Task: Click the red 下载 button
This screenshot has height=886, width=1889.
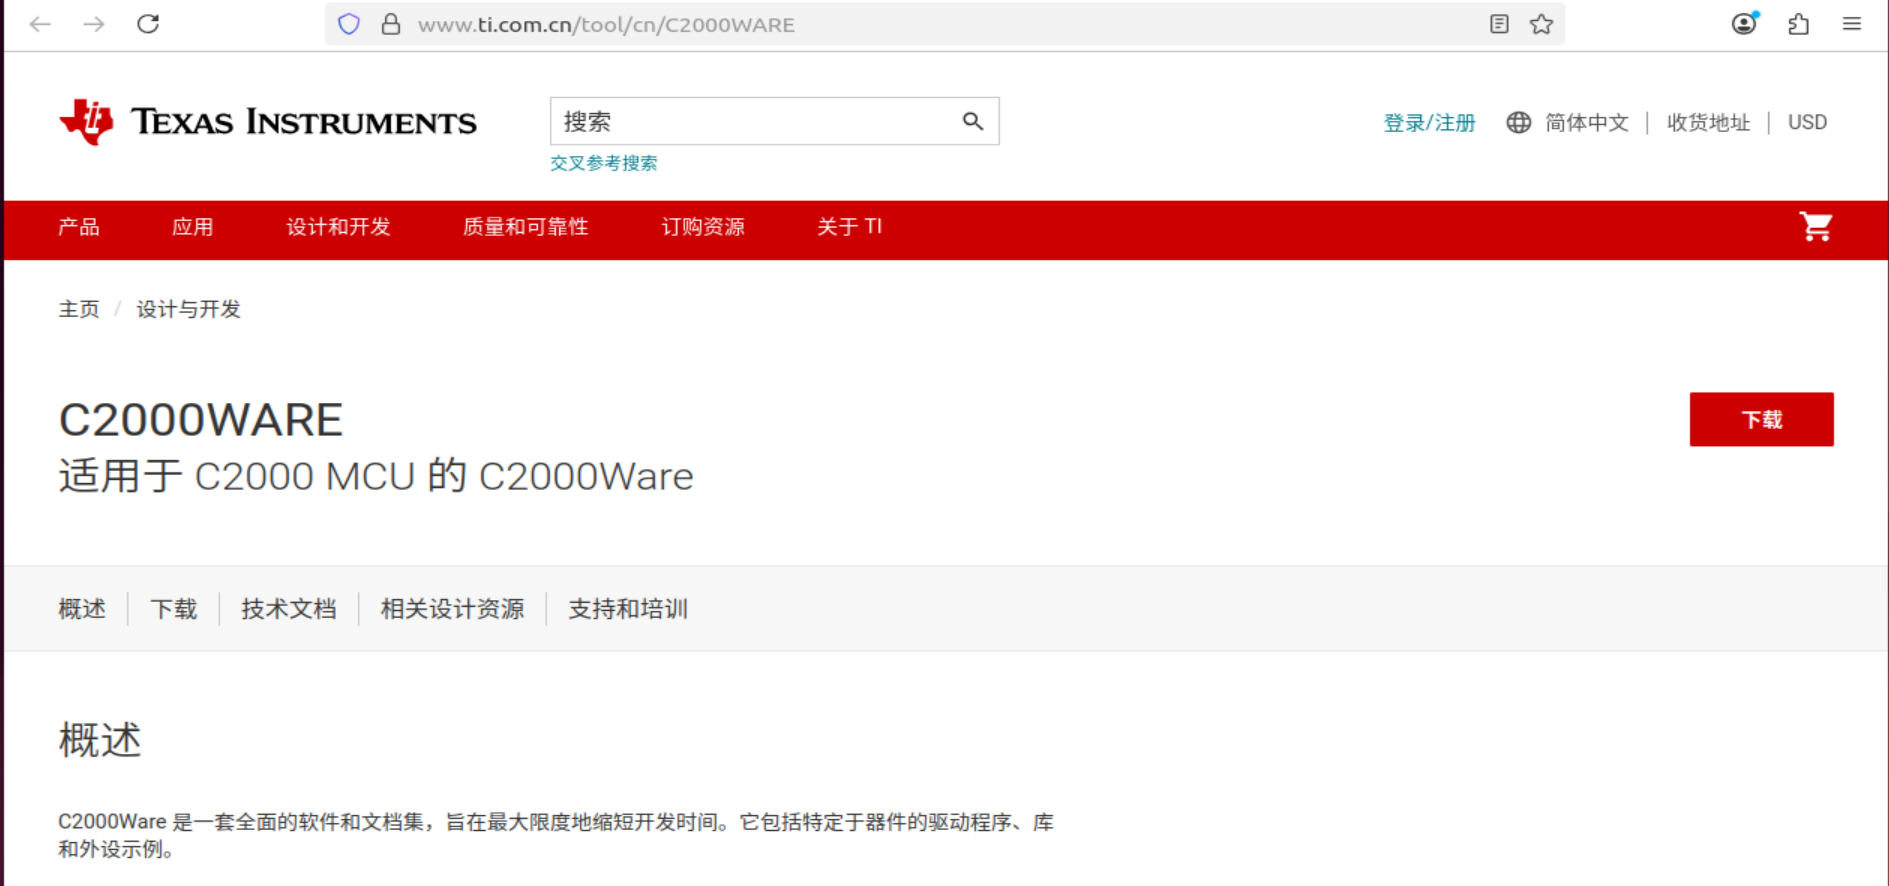Action: pos(1761,419)
